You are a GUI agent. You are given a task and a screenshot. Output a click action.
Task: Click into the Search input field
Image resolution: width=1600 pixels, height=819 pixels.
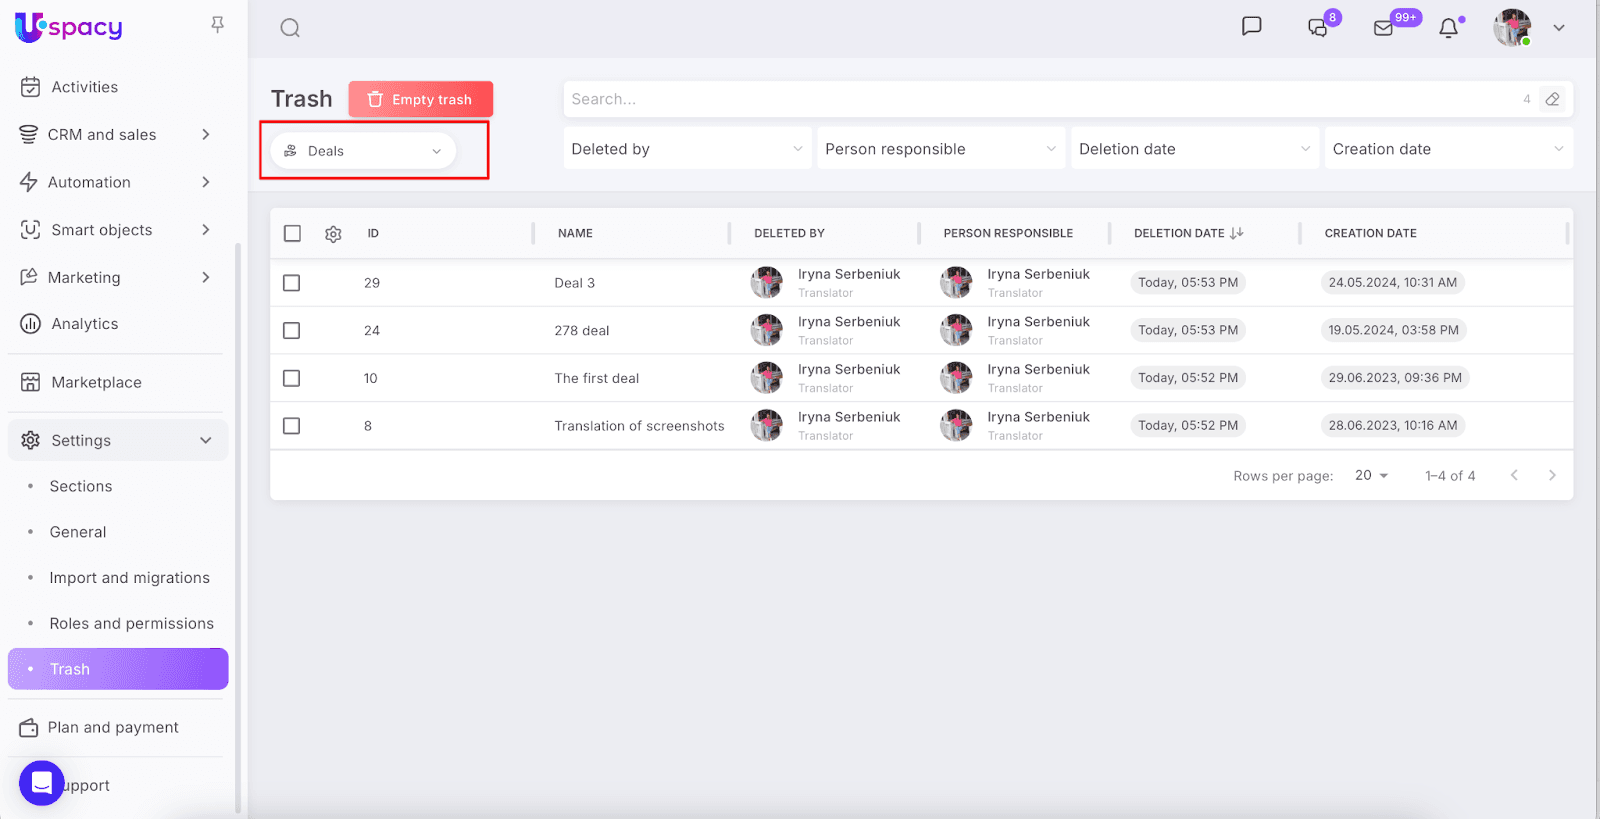[x=1040, y=99]
